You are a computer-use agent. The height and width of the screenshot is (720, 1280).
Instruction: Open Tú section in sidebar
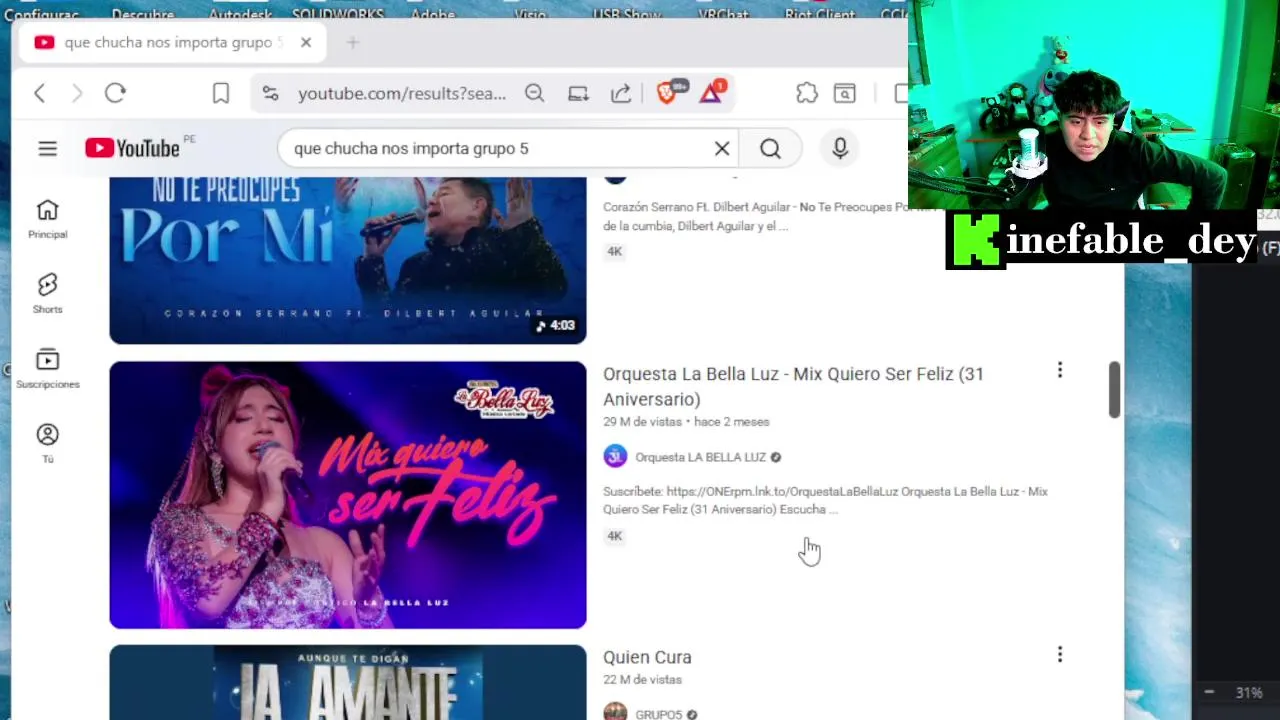coord(47,443)
